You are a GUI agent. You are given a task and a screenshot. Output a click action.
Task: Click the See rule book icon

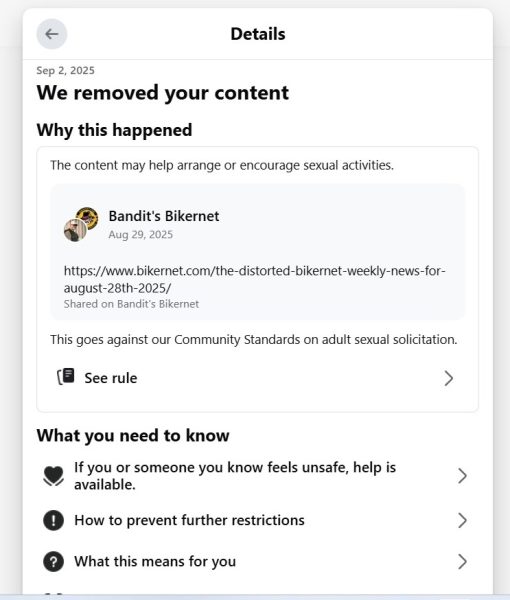point(66,377)
